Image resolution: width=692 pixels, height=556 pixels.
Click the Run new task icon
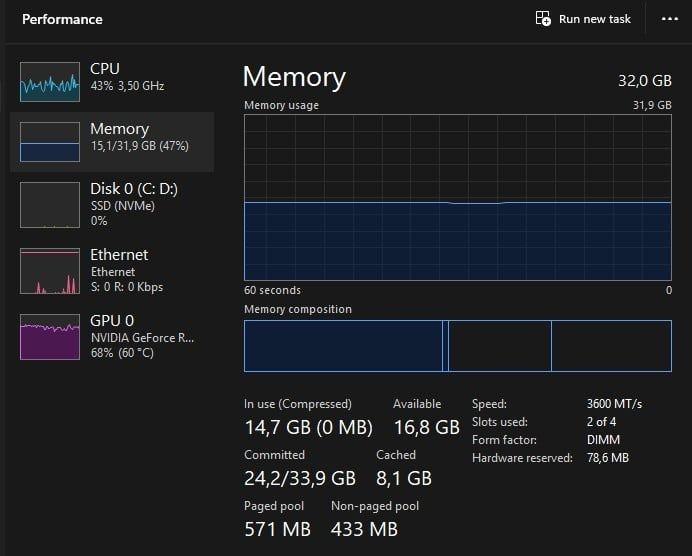click(543, 19)
